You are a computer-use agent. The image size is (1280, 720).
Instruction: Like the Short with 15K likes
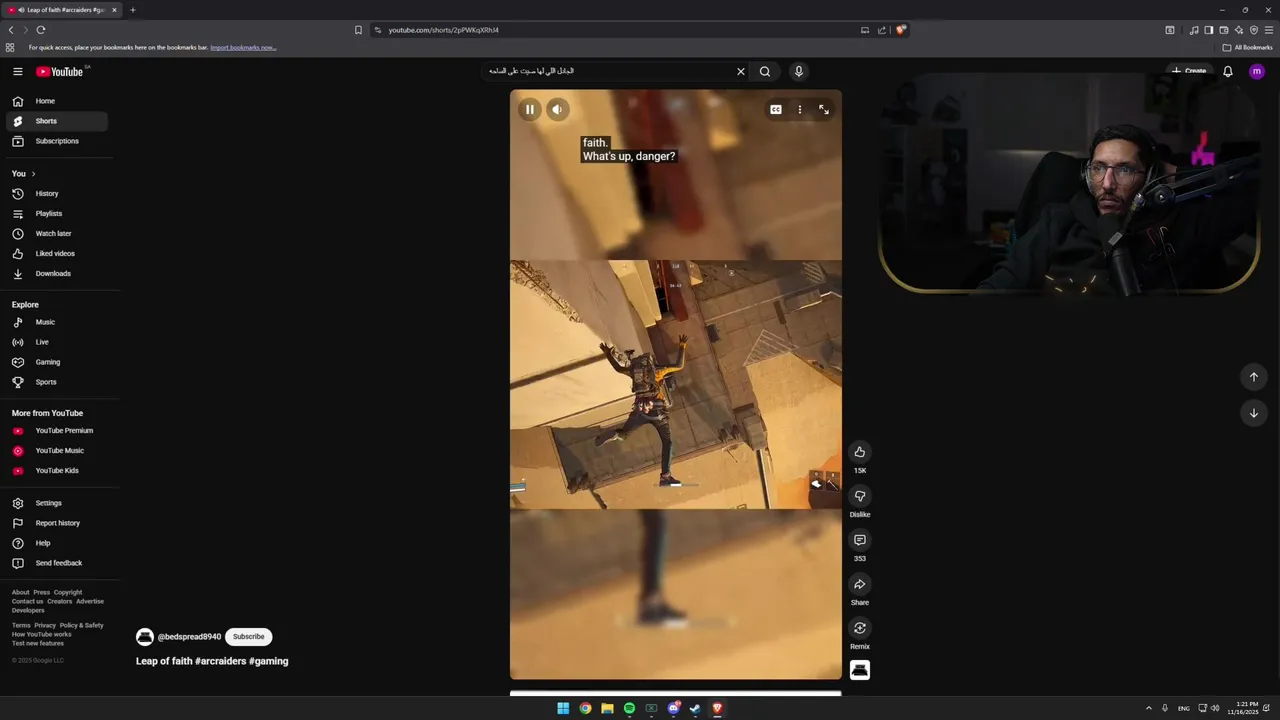(860, 452)
